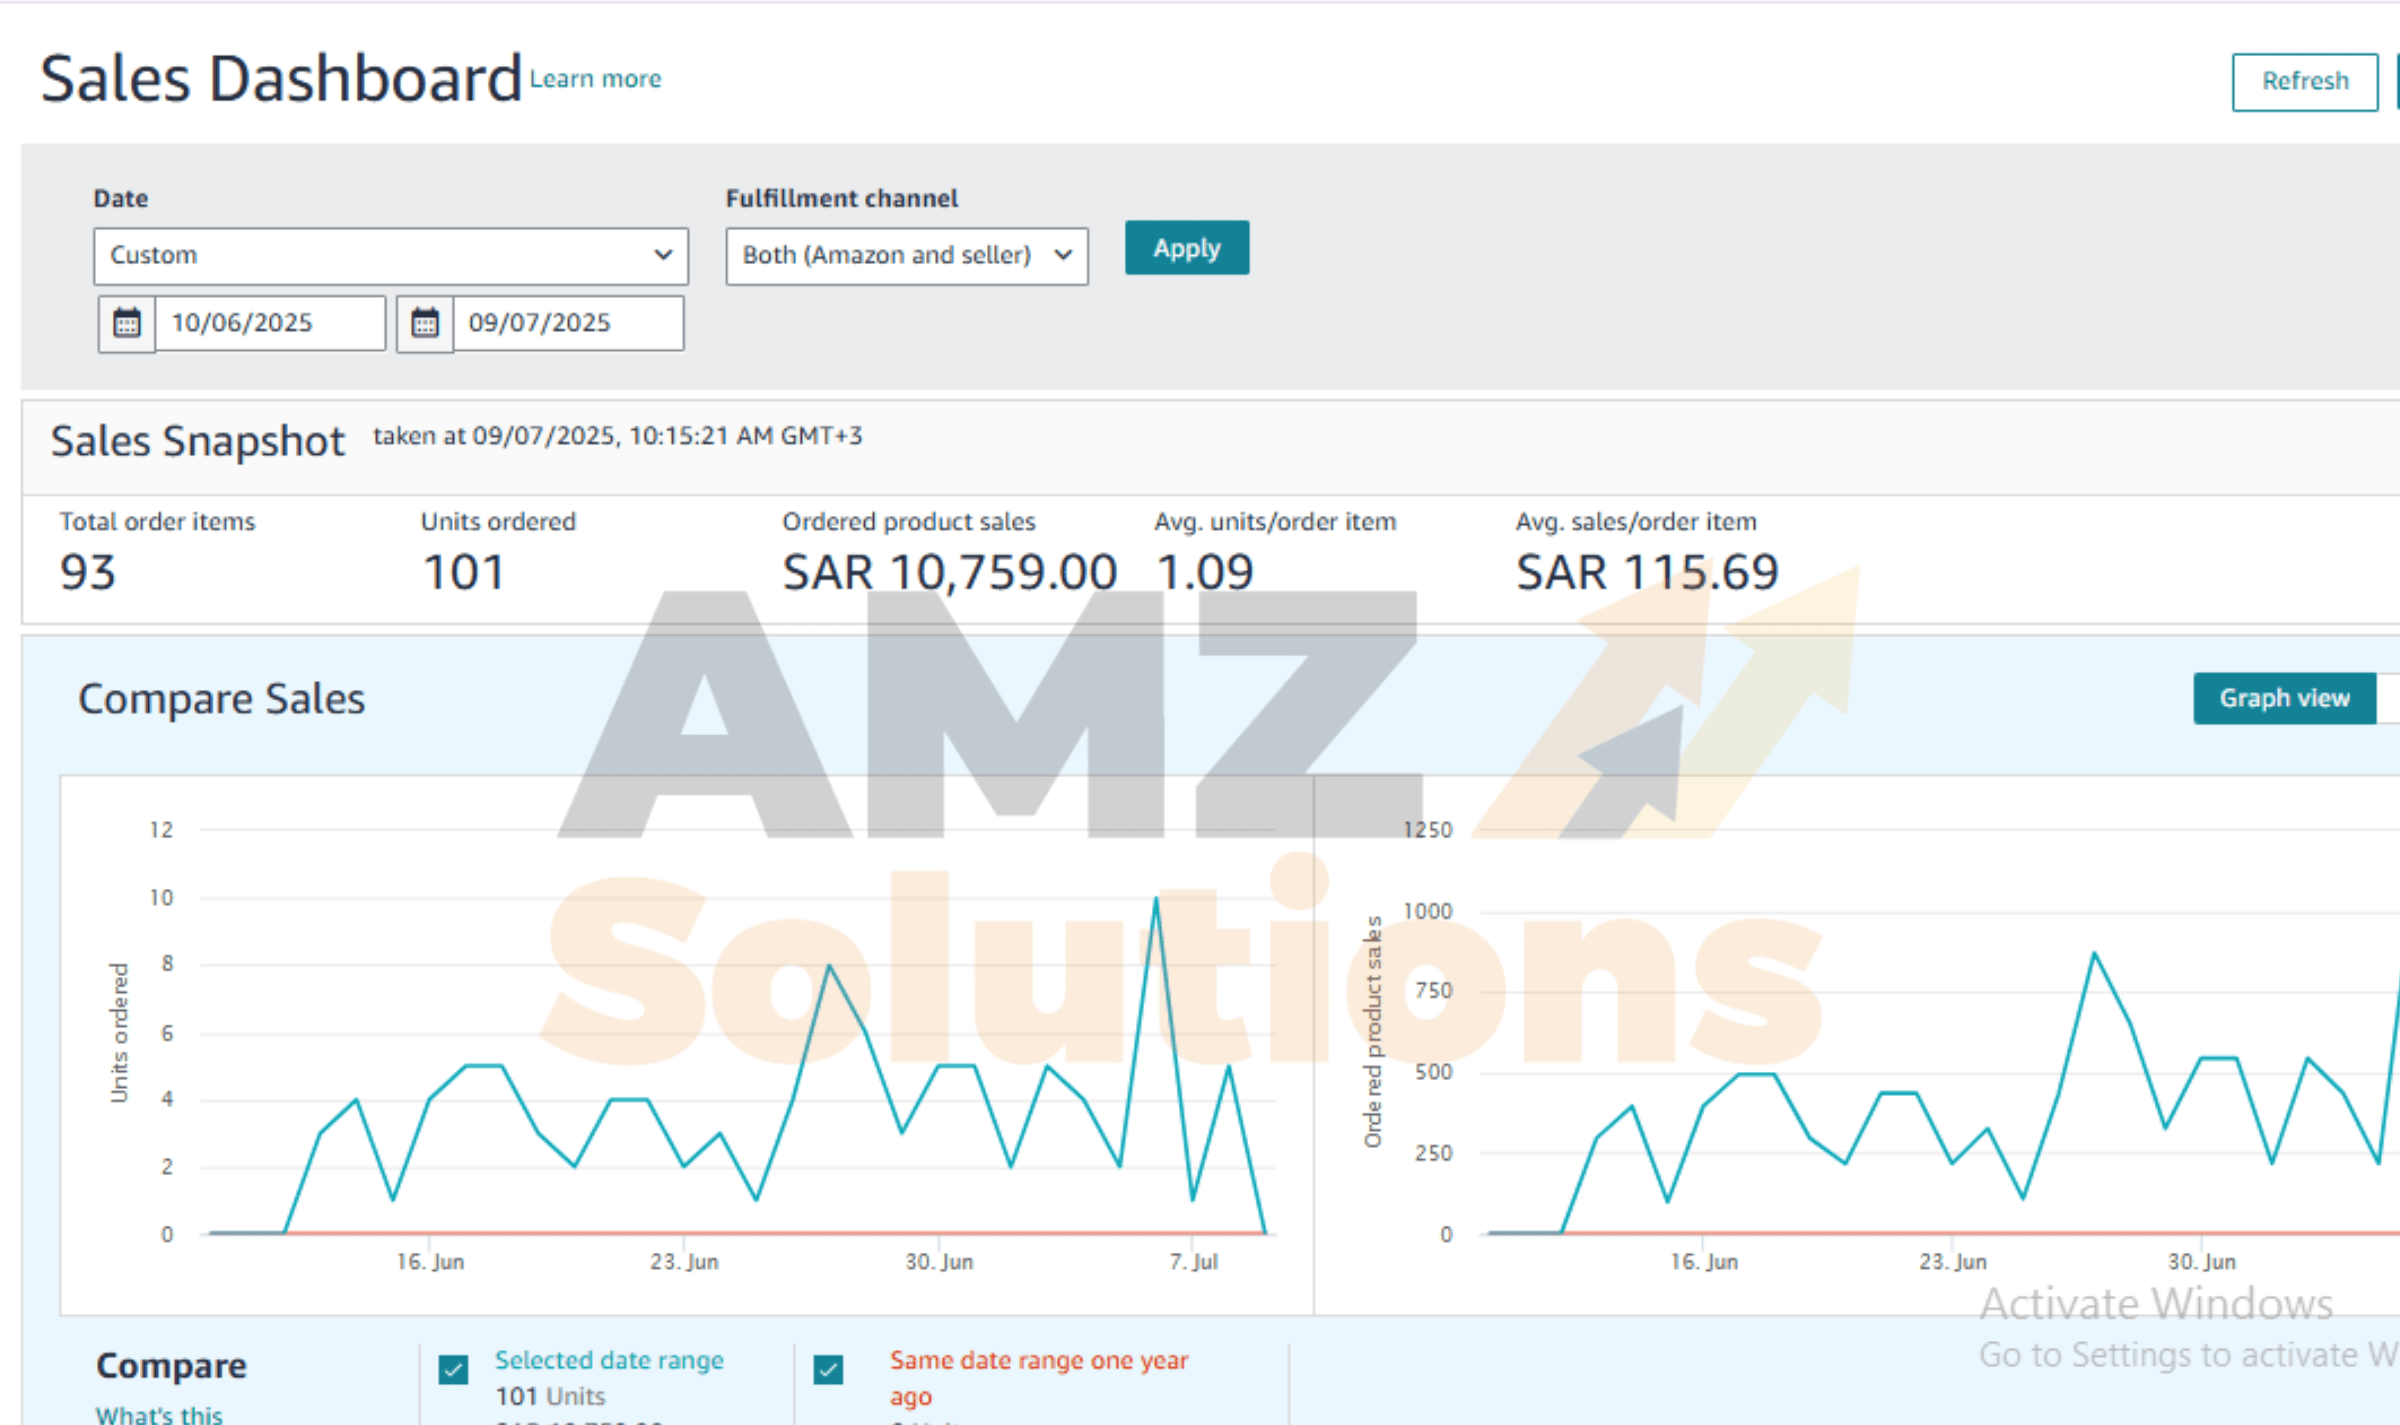Image resolution: width=2400 pixels, height=1425 pixels.
Task: Click the units ordered peak near 7. Jul
Action: (x=1156, y=899)
